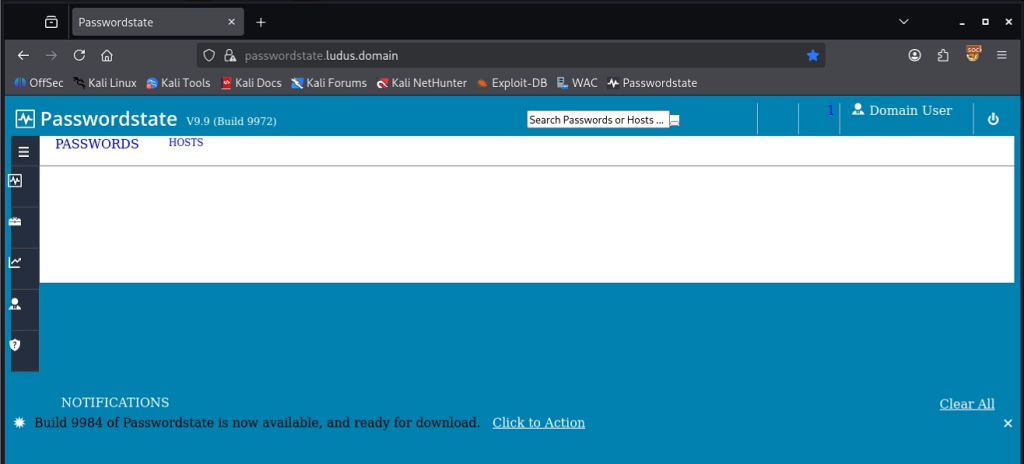The height and width of the screenshot is (464, 1024).
Task: Switch to the PASSWORDS tab
Action: (x=97, y=144)
